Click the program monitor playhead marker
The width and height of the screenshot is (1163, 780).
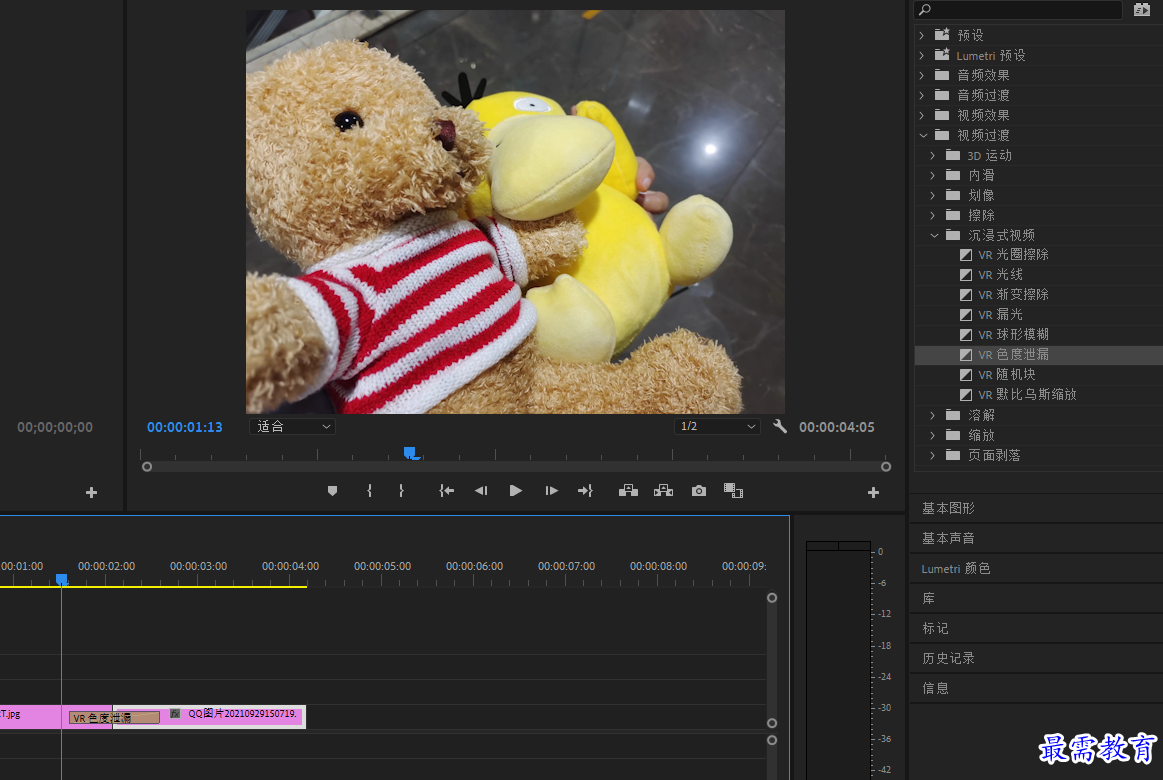[x=409, y=452]
